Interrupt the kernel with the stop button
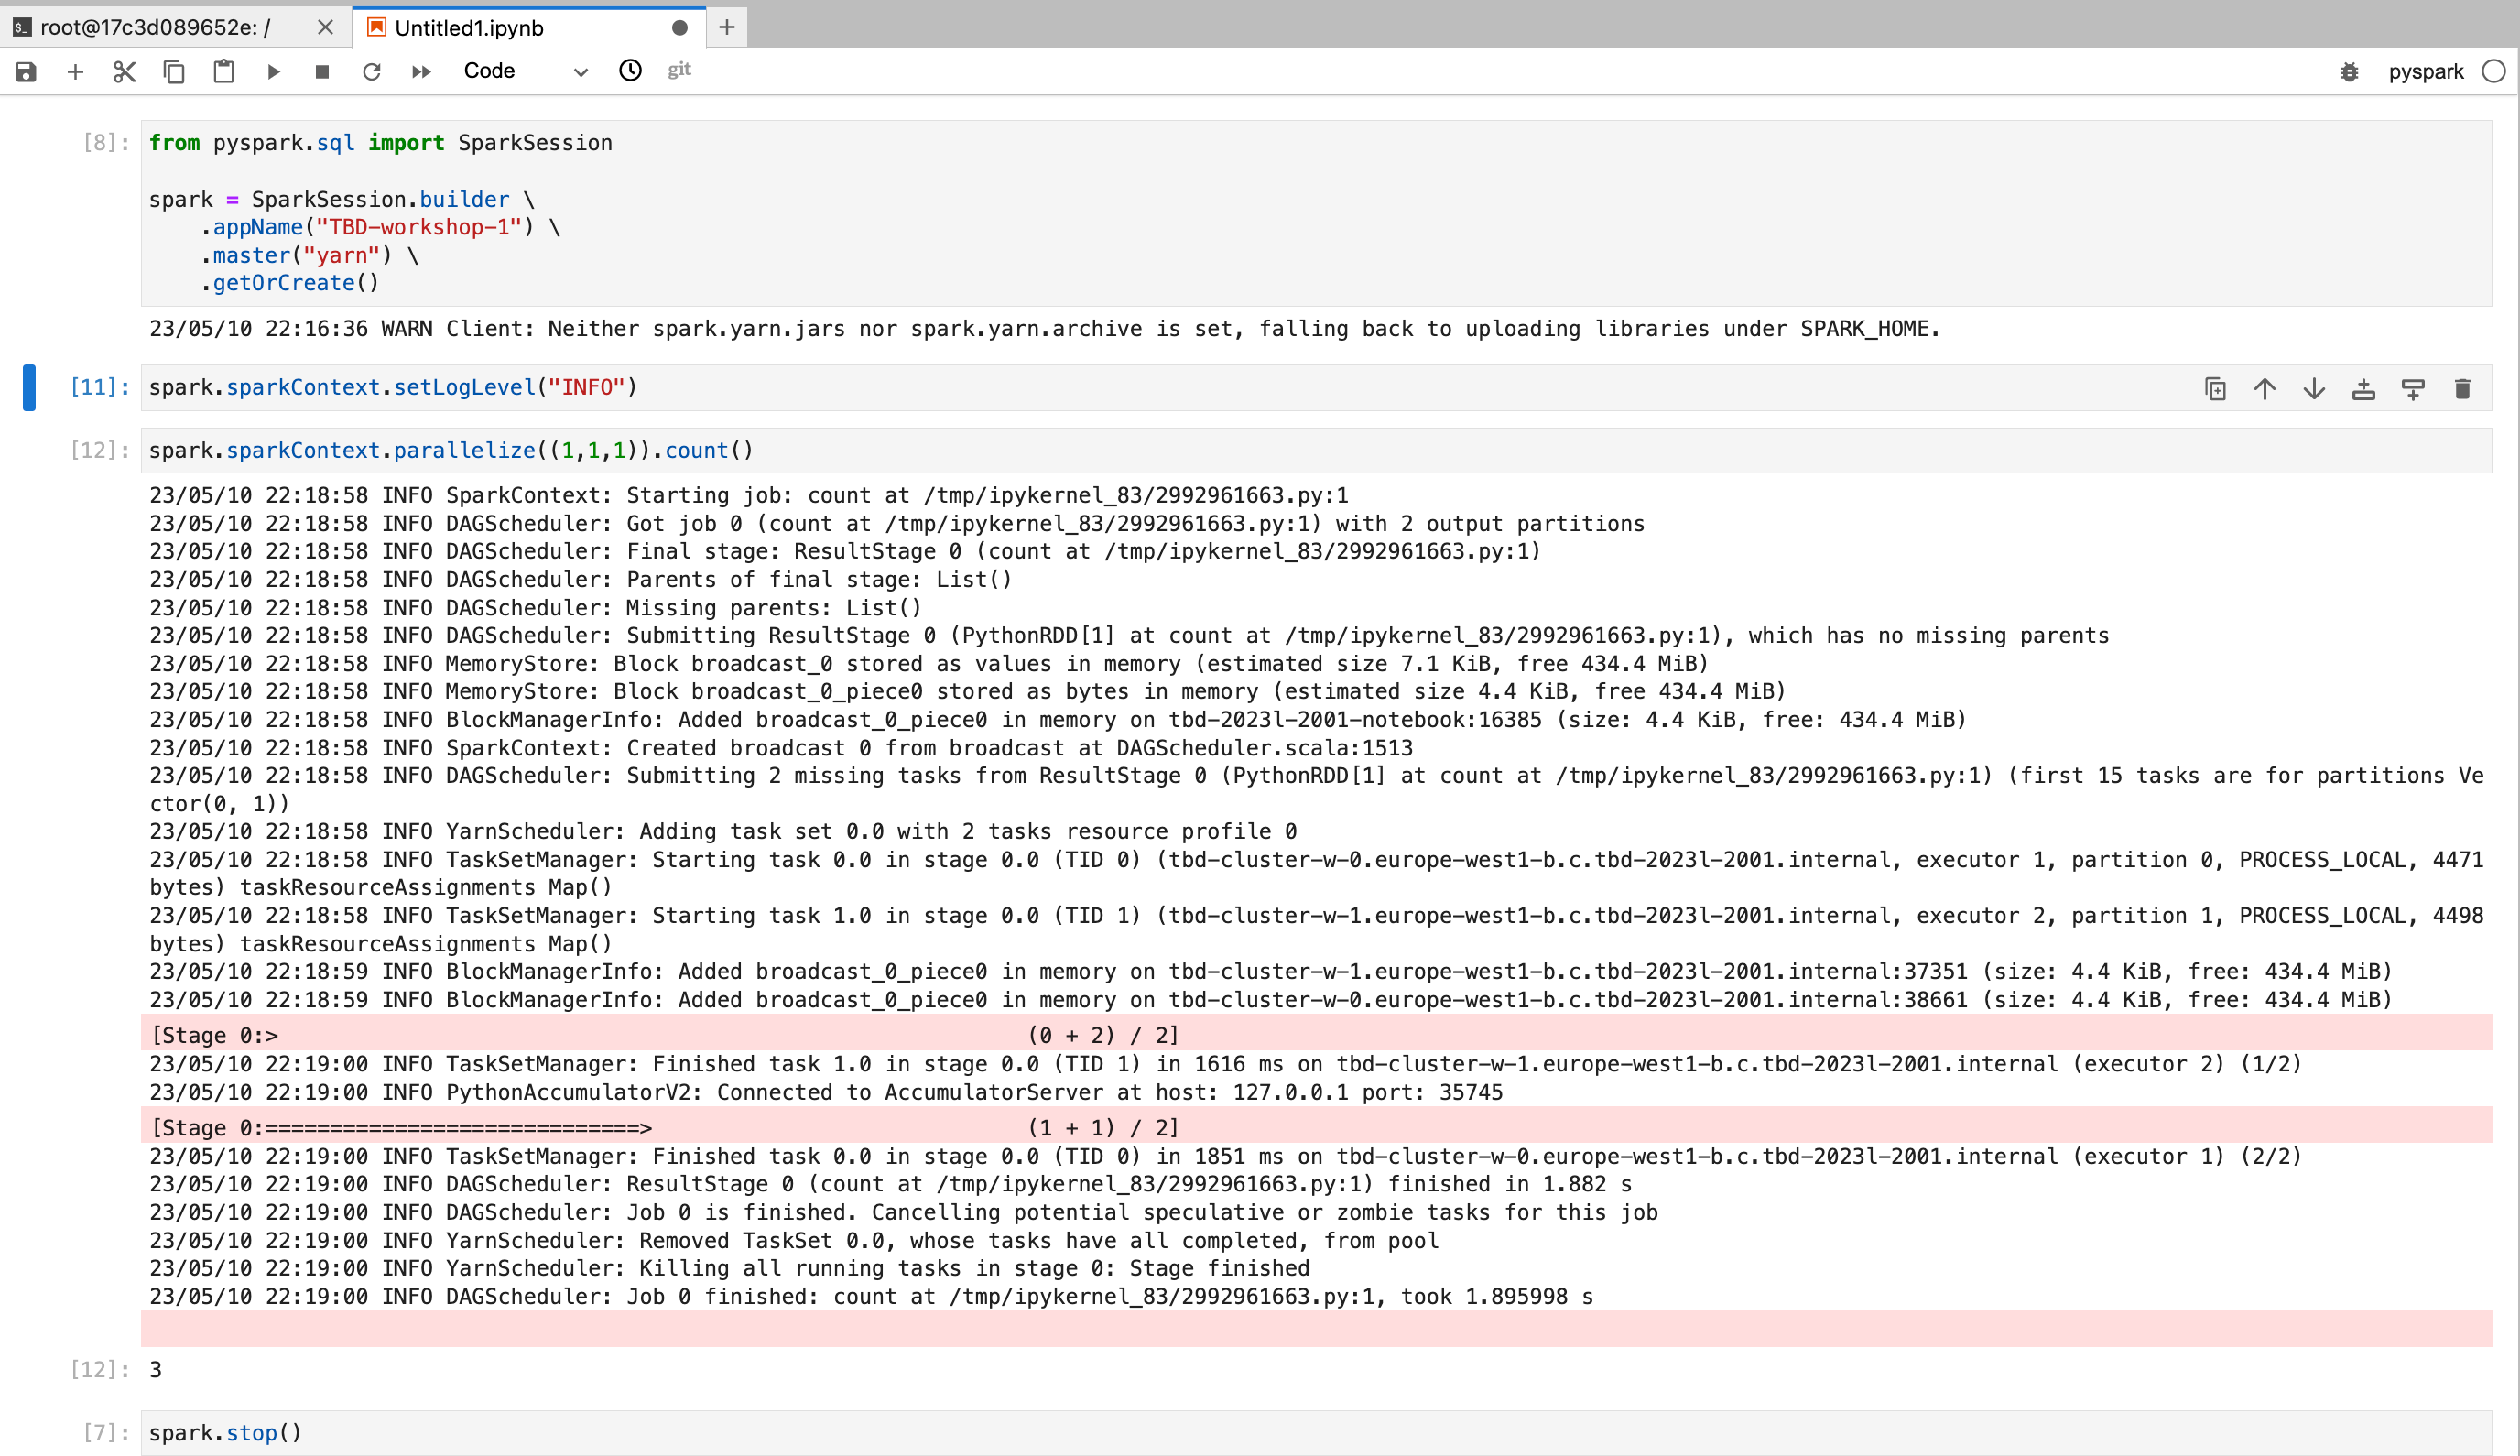The height and width of the screenshot is (1456, 2520). (322, 71)
